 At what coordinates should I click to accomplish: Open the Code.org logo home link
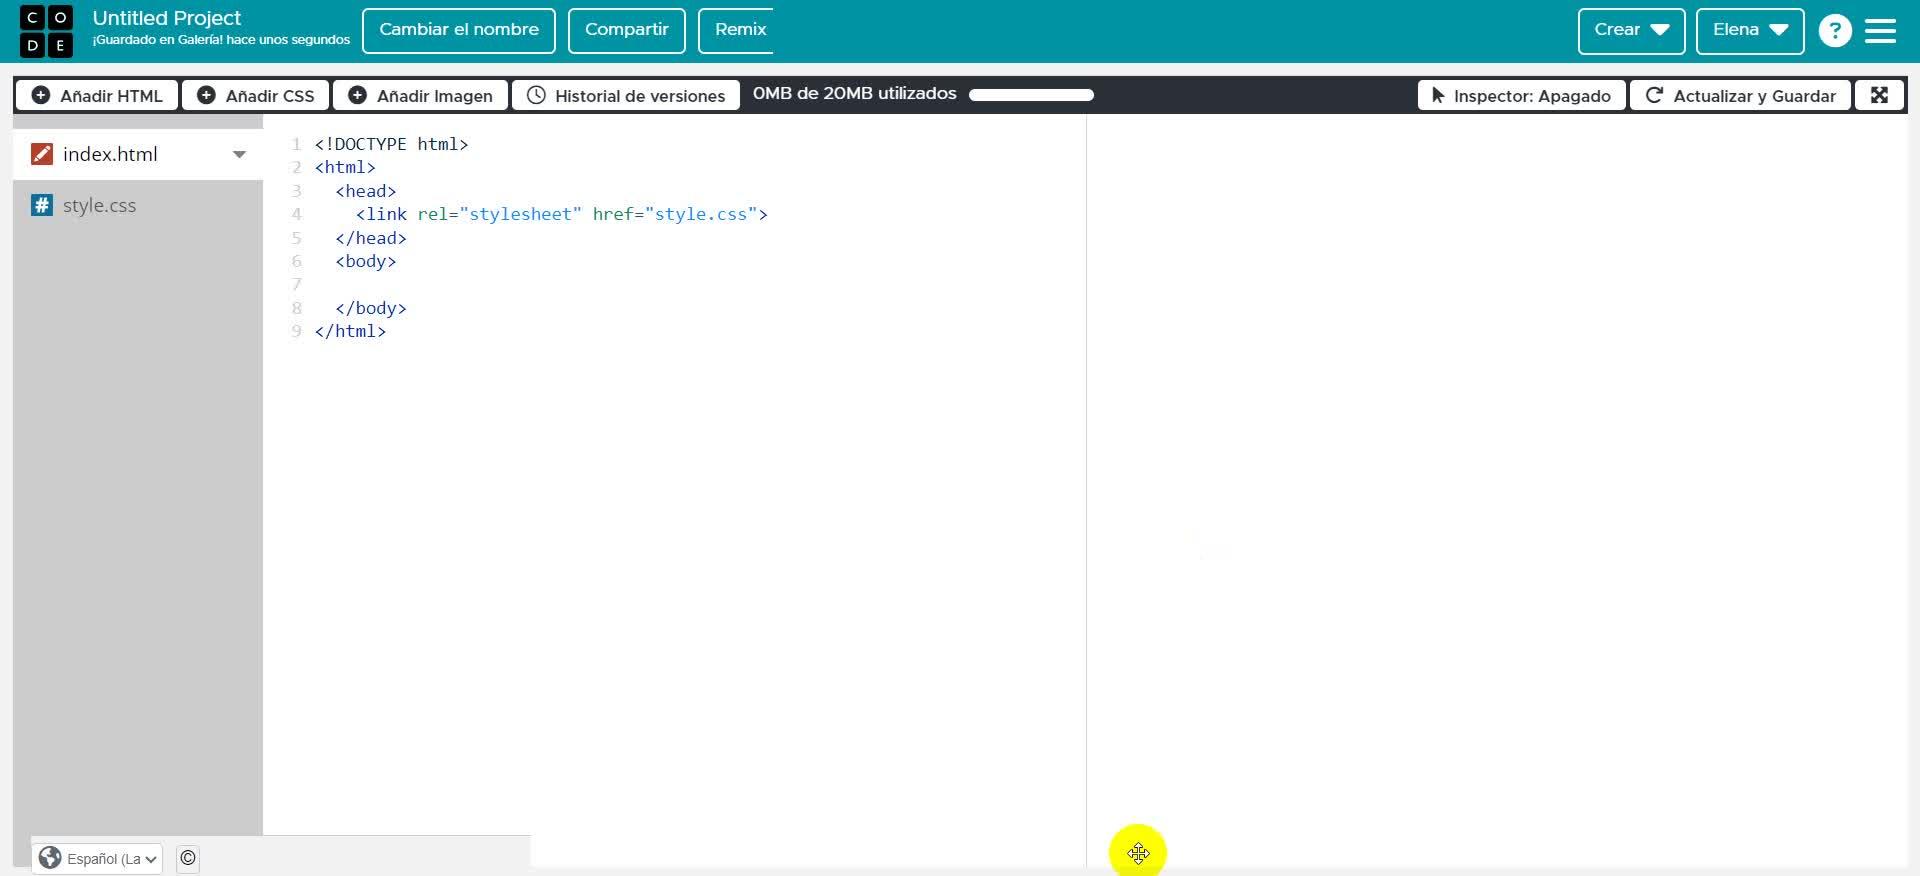point(46,31)
